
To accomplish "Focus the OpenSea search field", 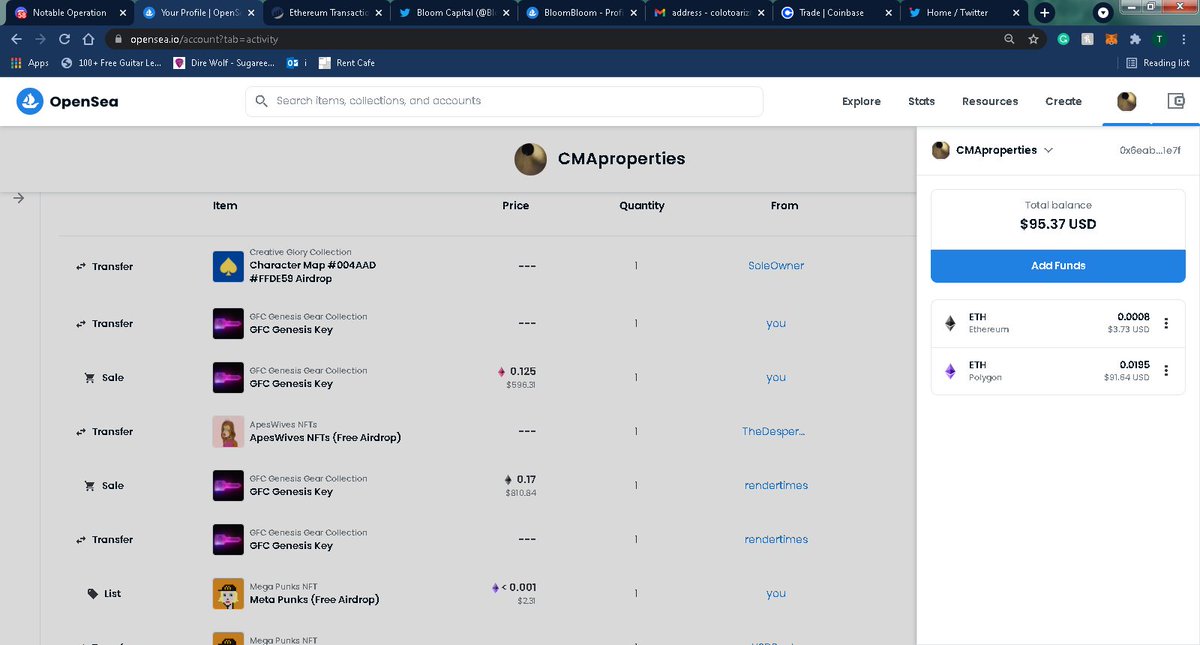I will click(504, 101).
